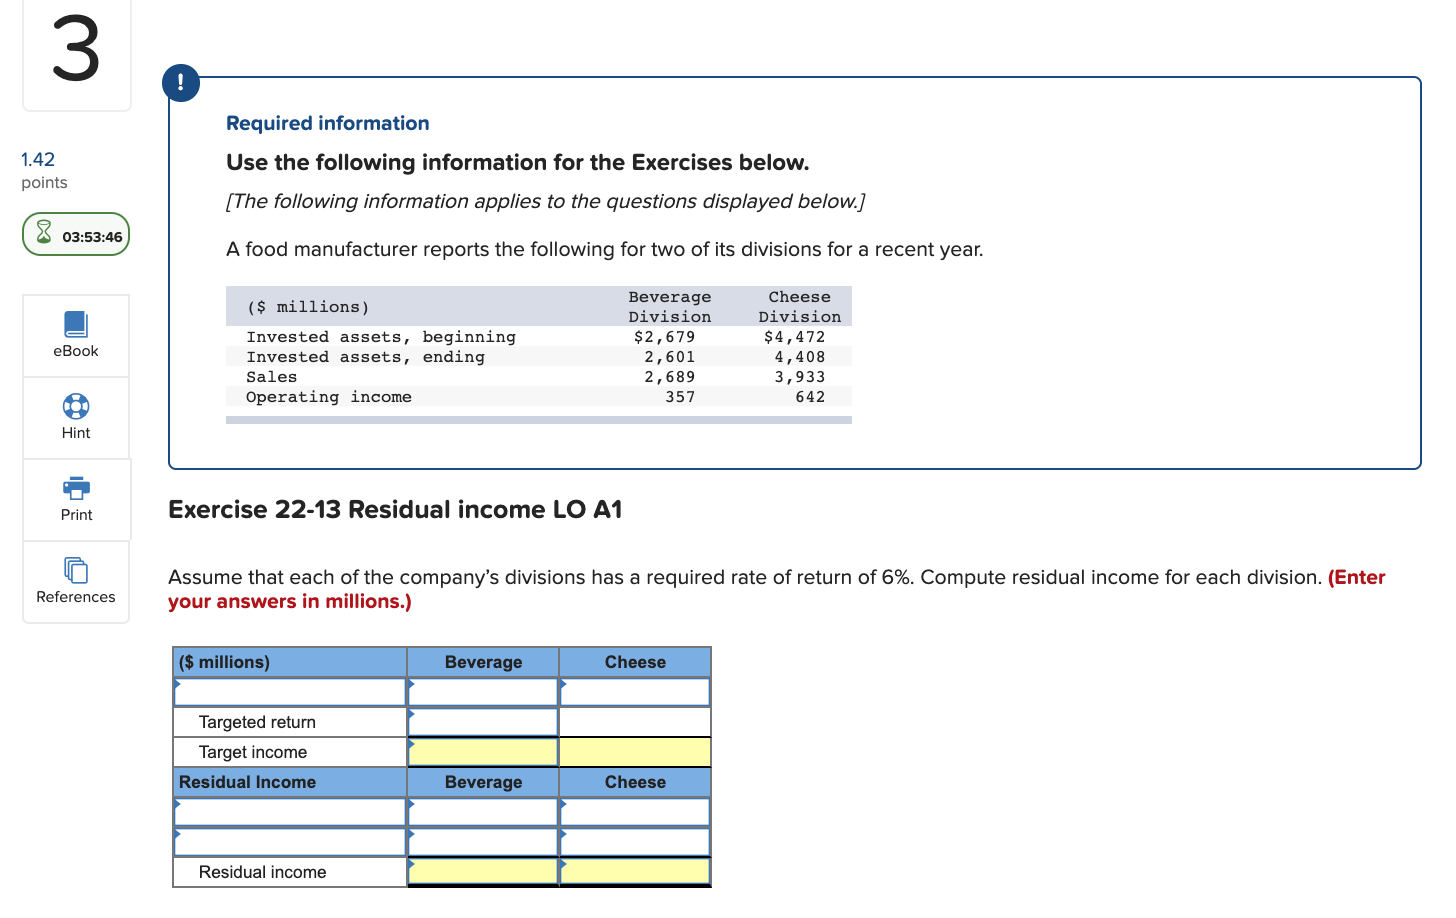Open the References resource
This screenshot has width=1456, height=918.
point(76,581)
